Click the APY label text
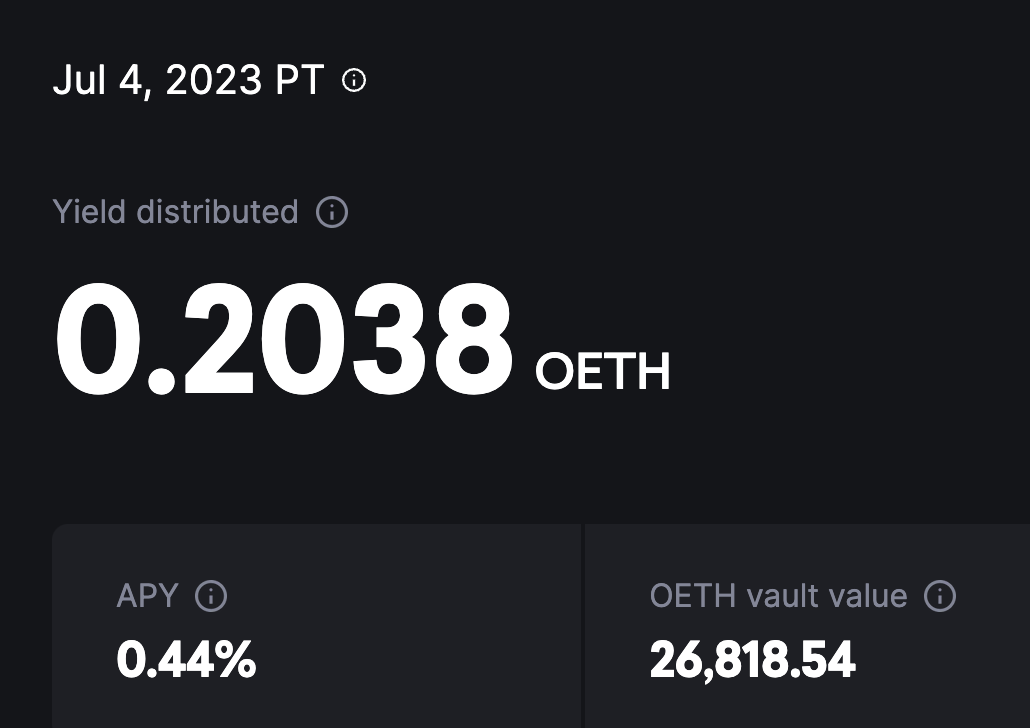Viewport: 1030px width, 728px height. (145, 595)
